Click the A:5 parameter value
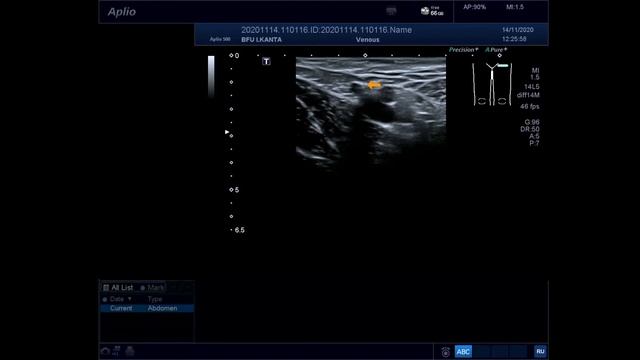This screenshot has width=640, height=360. pyautogui.click(x=534, y=136)
